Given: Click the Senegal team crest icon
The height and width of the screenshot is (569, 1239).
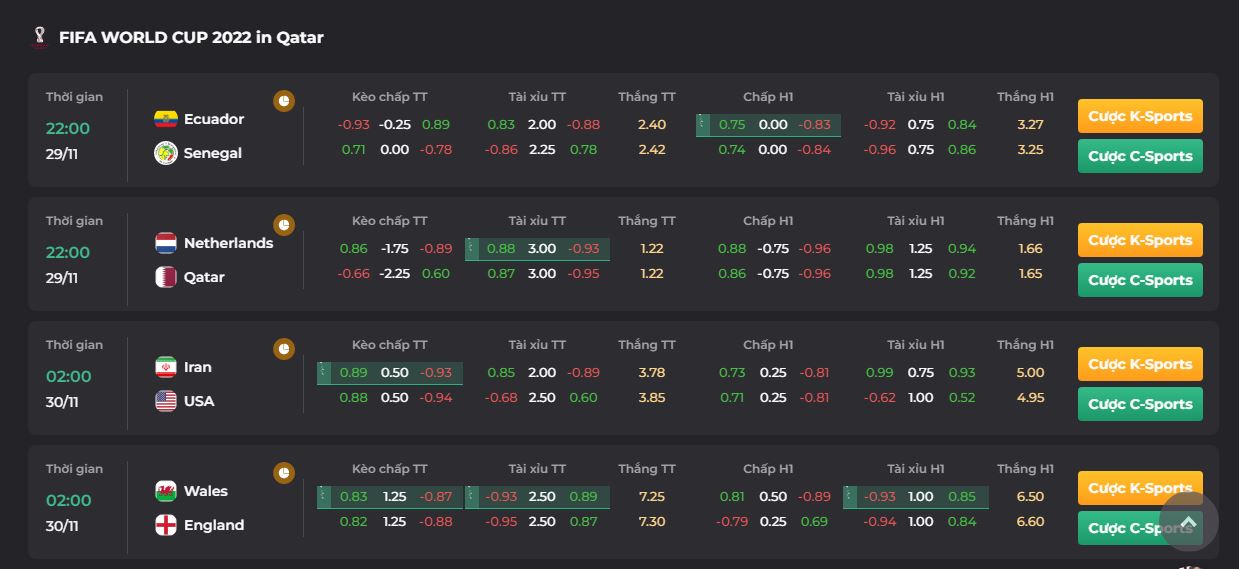Looking at the screenshot, I should click(x=166, y=153).
